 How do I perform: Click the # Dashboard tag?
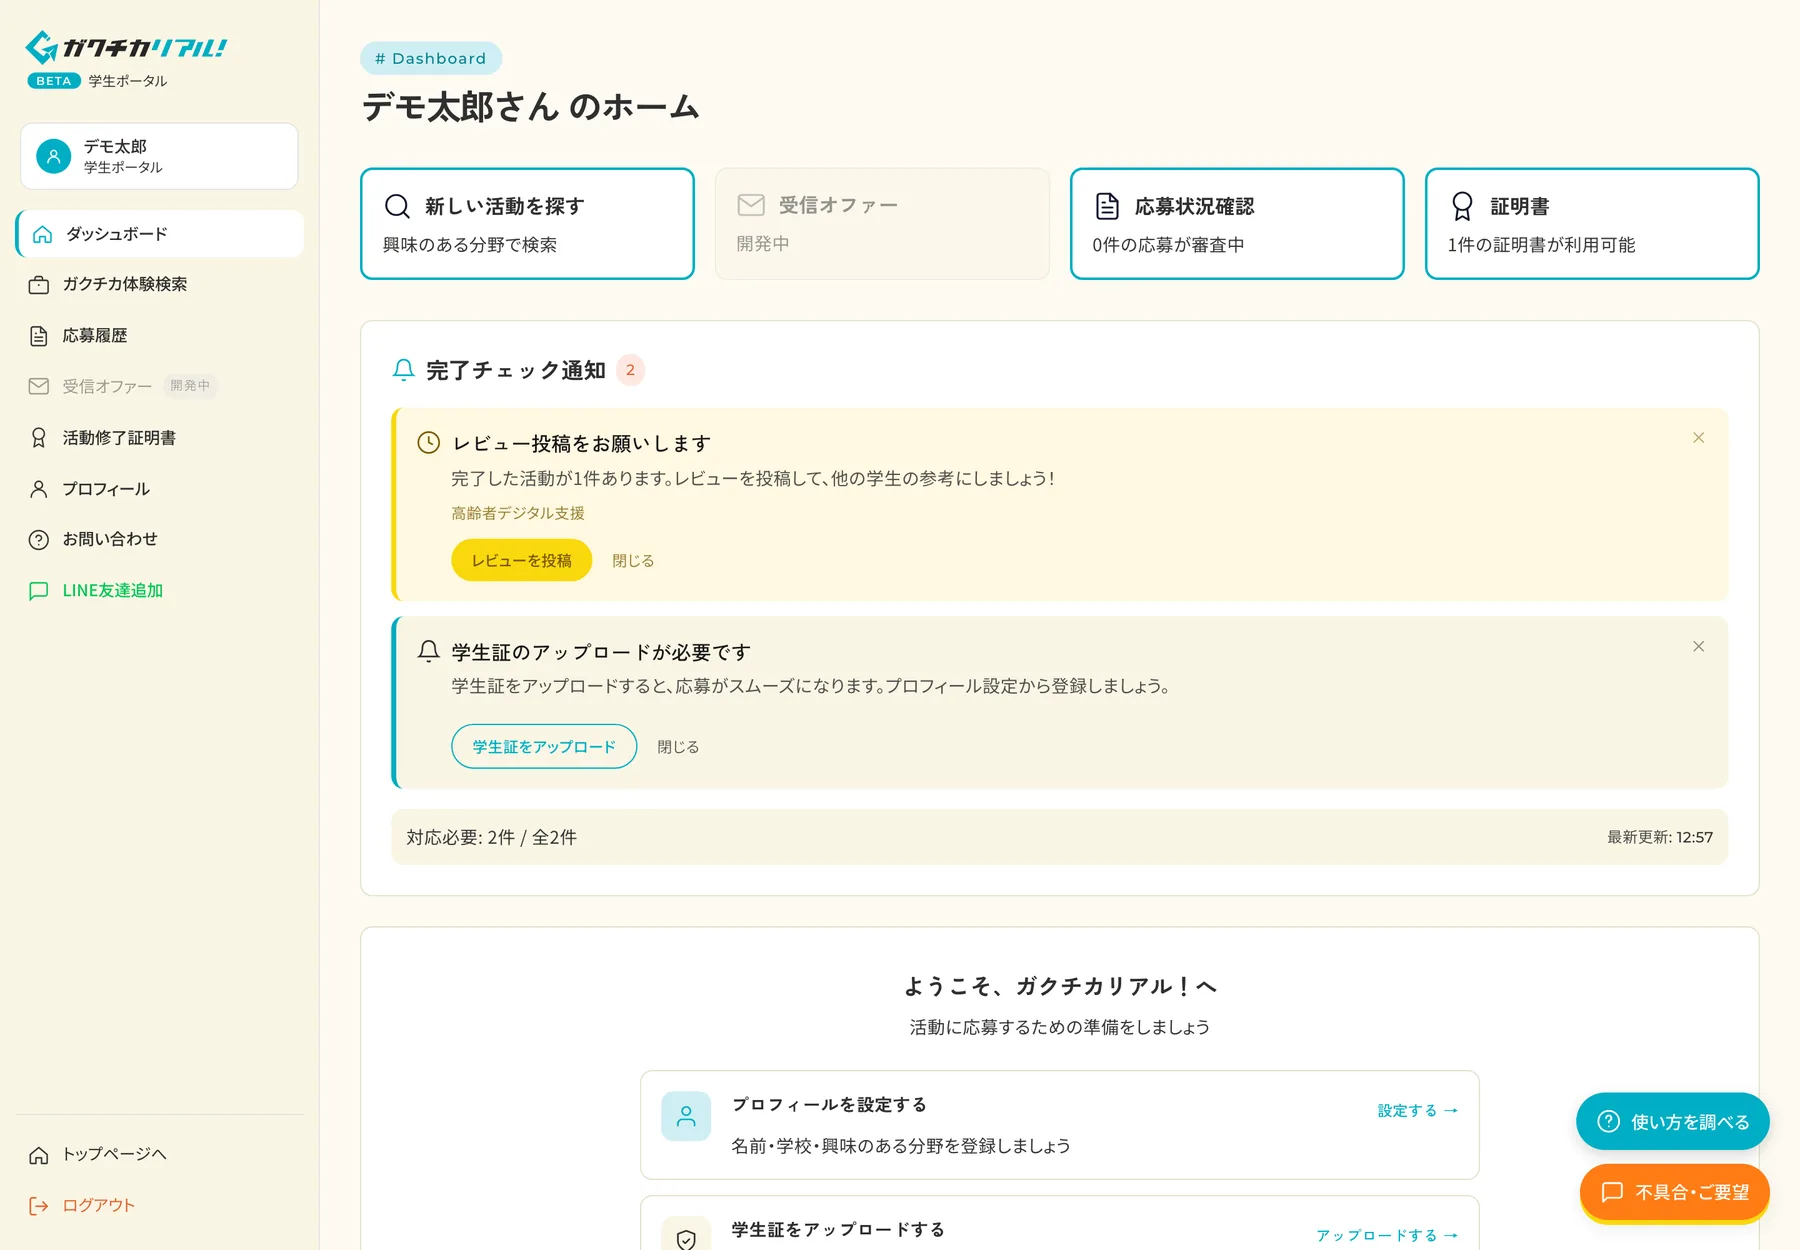tap(431, 59)
